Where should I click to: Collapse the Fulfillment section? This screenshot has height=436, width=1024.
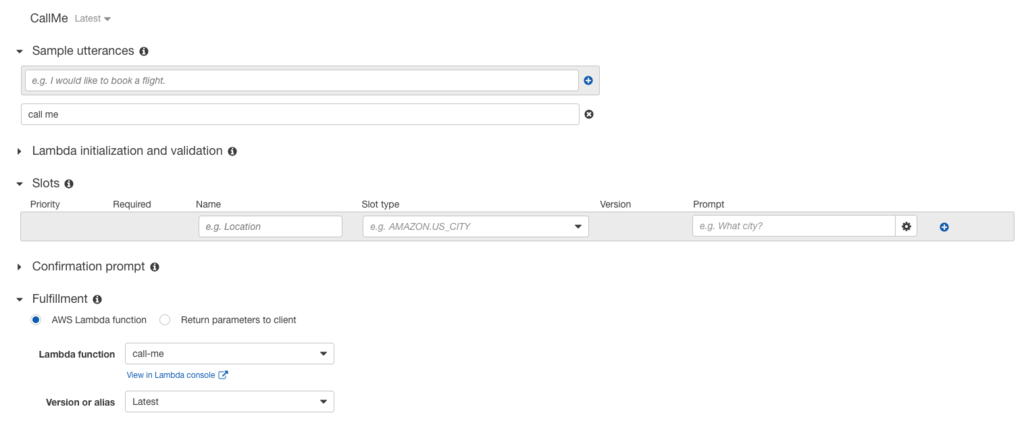[20, 300]
